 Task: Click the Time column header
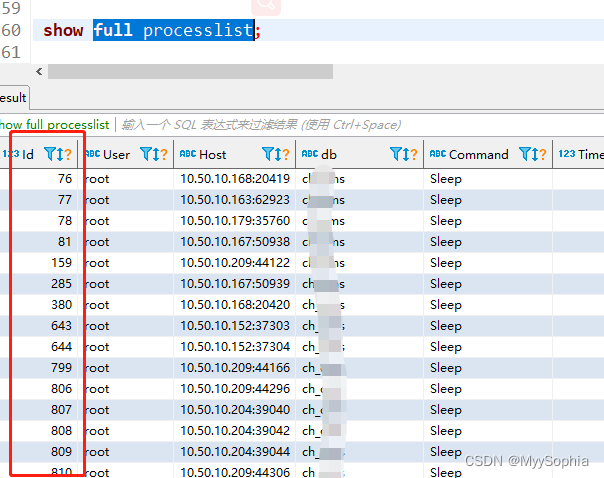tap(579, 154)
